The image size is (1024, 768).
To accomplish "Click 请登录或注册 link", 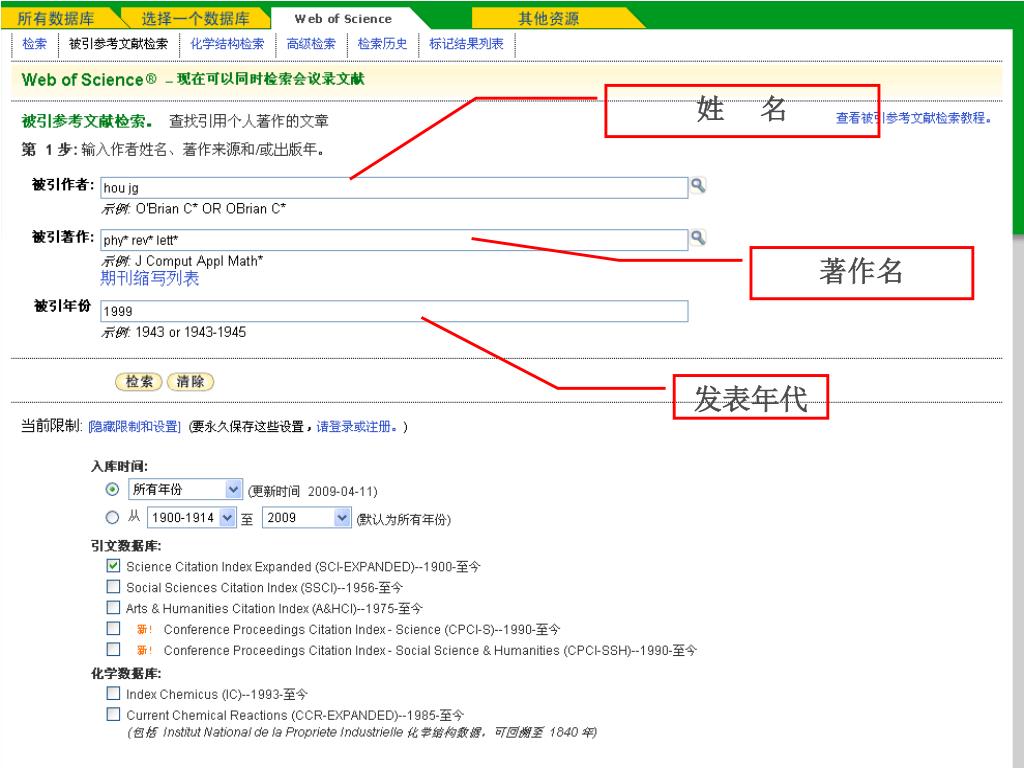I will pos(357,426).
